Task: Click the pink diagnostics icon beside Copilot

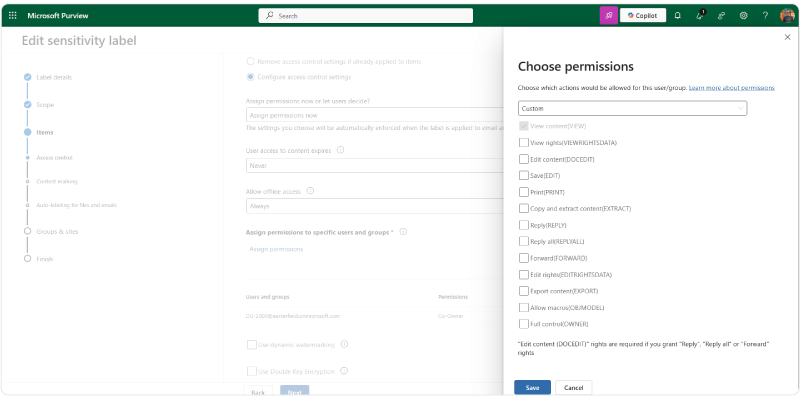Action: pos(608,16)
